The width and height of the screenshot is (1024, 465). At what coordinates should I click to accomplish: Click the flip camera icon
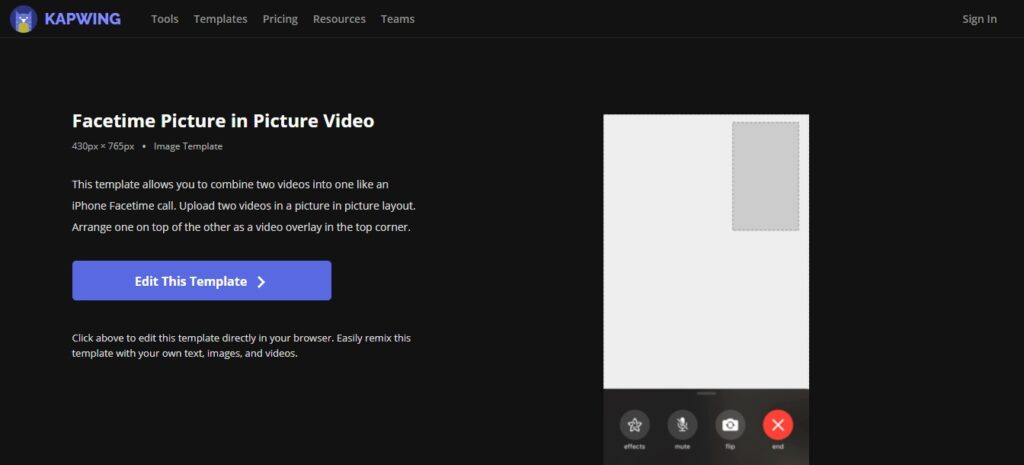coord(730,425)
